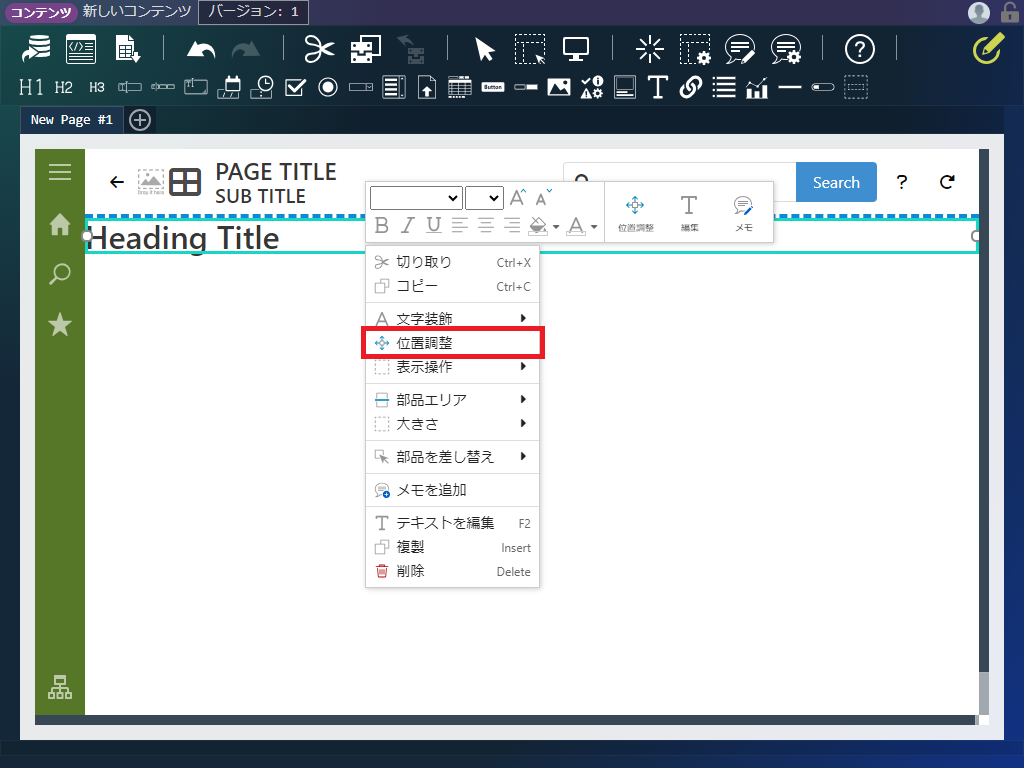Image resolution: width=1024 pixels, height=768 pixels.
Task: Insert a radio button component
Action: tap(328, 87)
